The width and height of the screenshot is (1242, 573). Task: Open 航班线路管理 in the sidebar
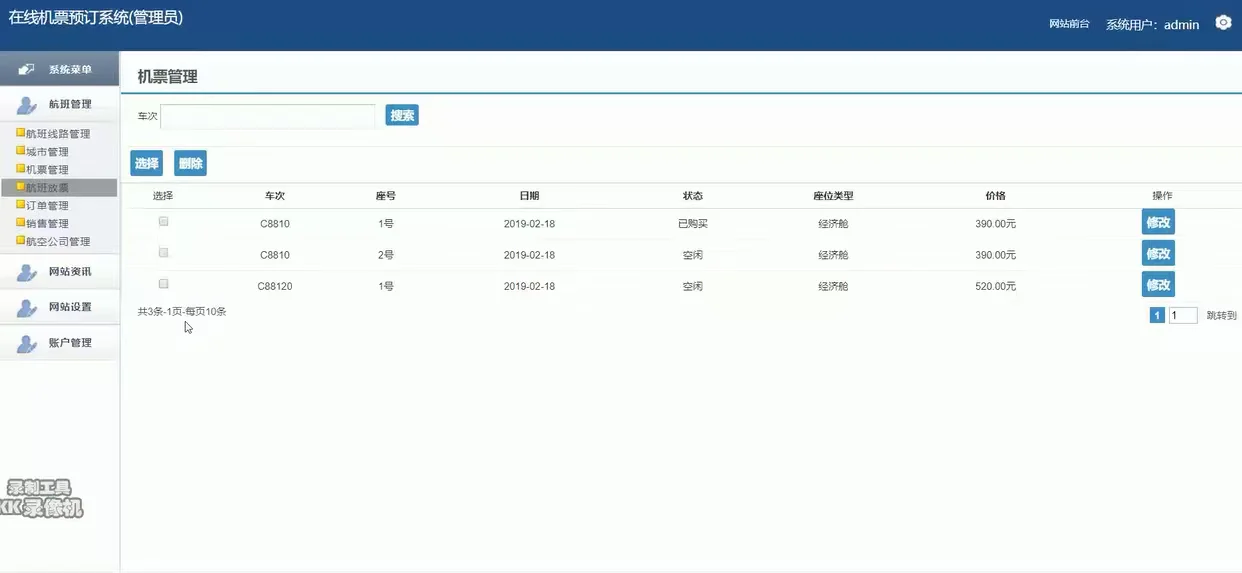(x=58, y=134)
